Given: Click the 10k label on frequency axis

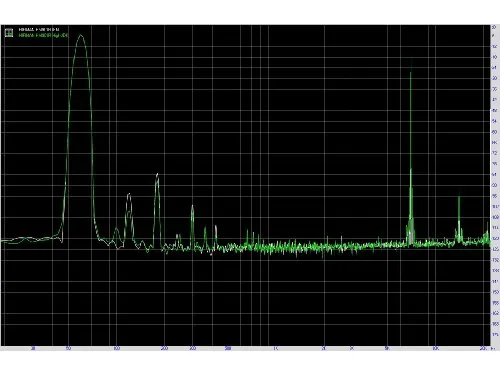Looking at the screenshot, I should tap(435, 349).
